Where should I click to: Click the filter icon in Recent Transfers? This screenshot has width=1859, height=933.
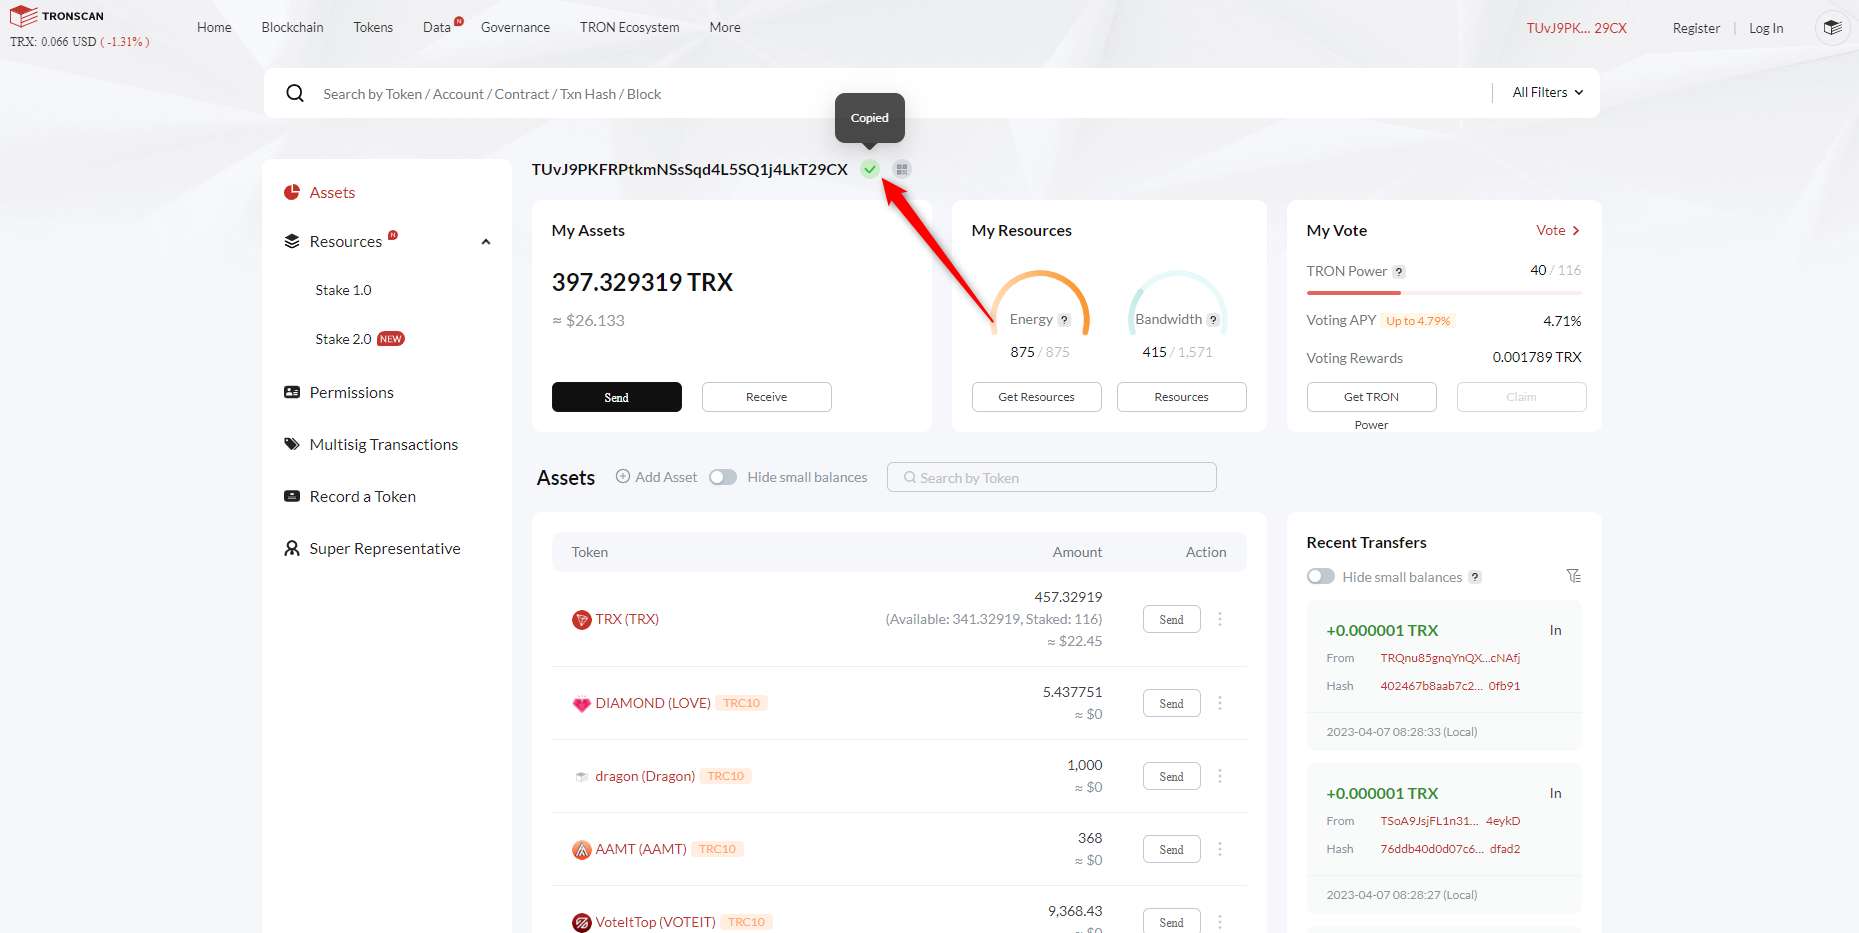[1573, 576]
